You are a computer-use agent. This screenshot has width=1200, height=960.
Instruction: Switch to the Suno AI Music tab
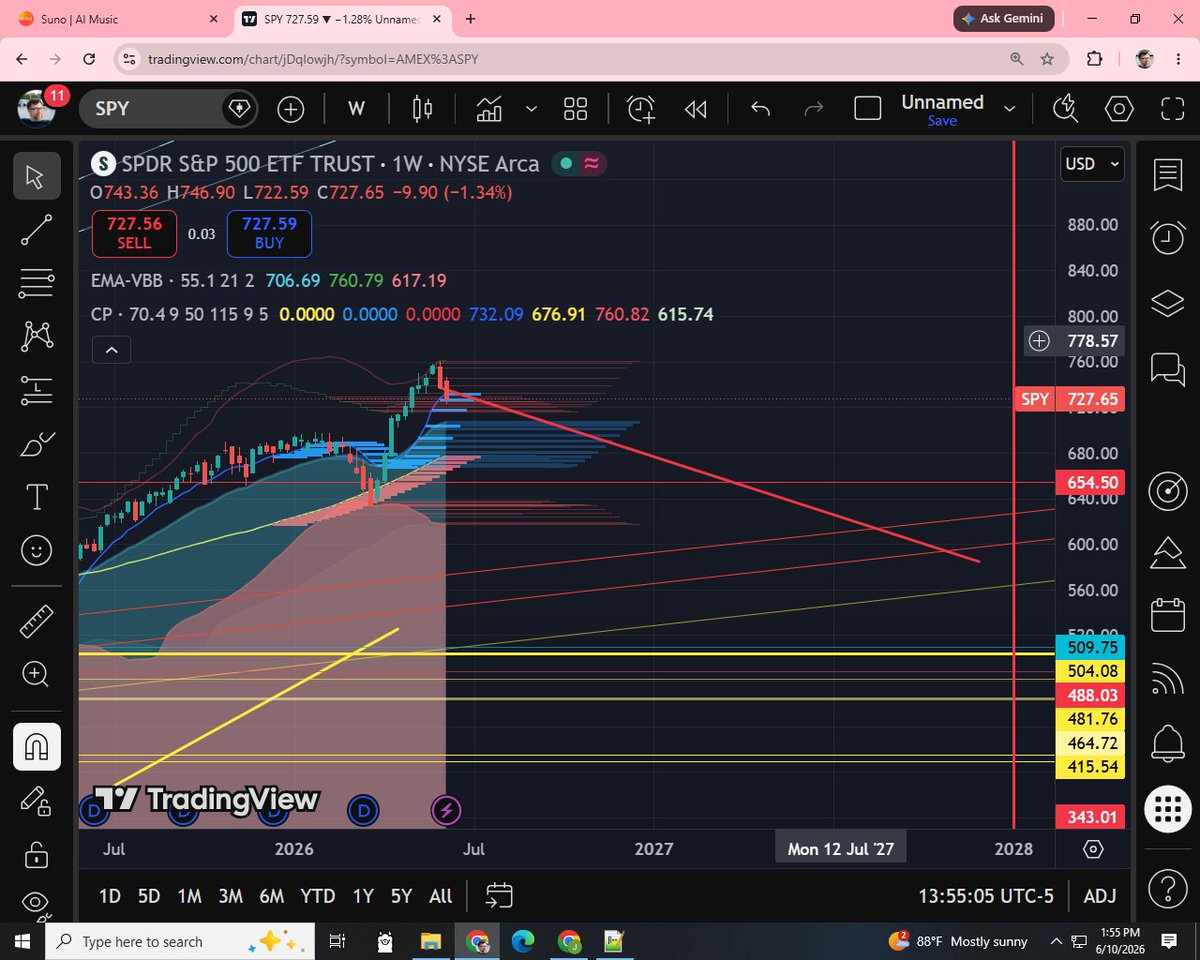(117, 18)
